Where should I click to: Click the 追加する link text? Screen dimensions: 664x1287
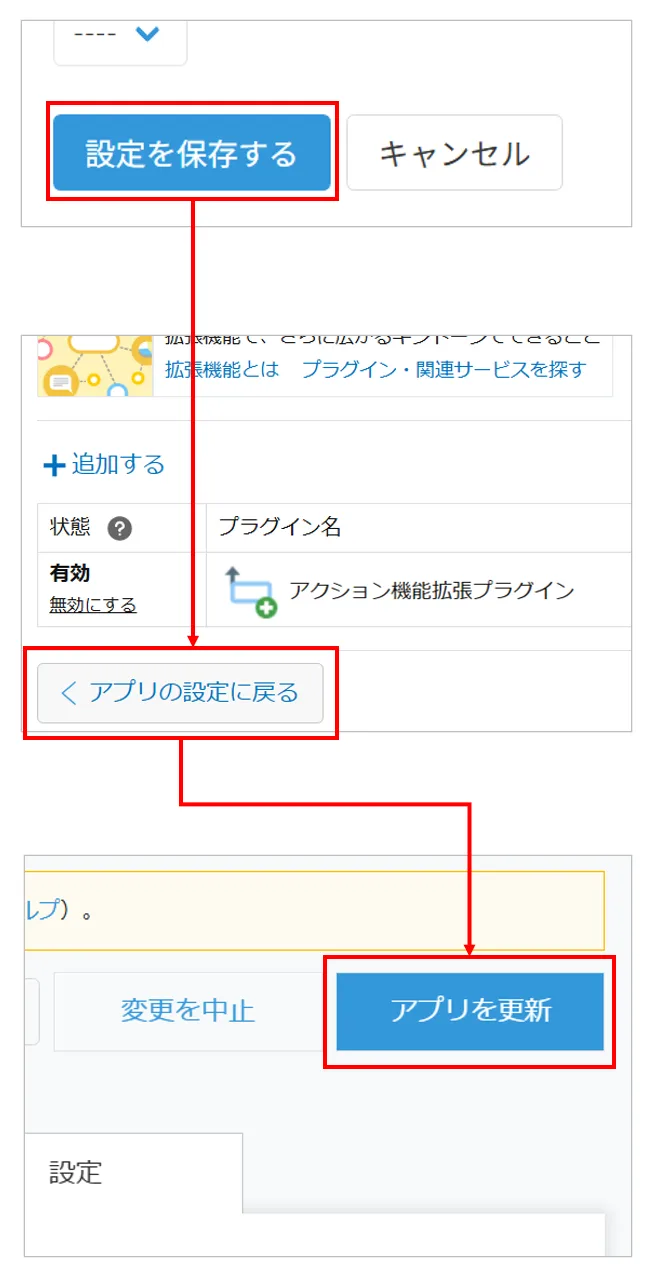pos(117,464)
